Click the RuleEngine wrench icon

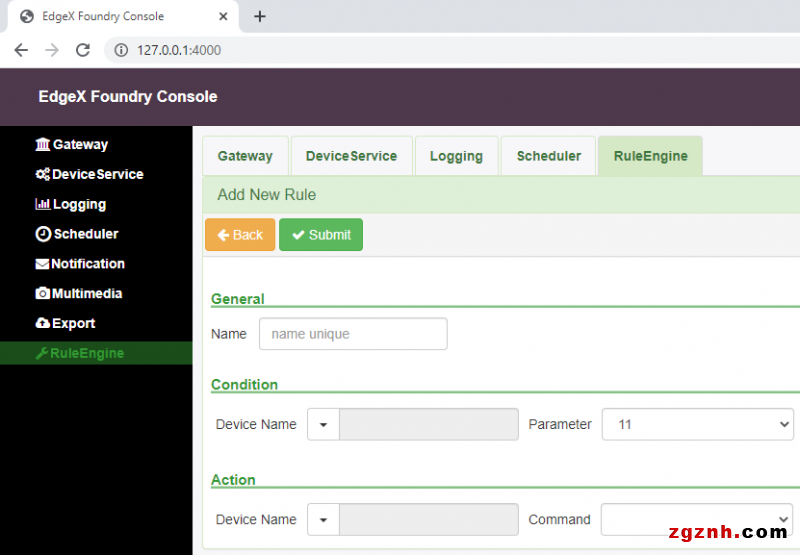click(41, 353)
